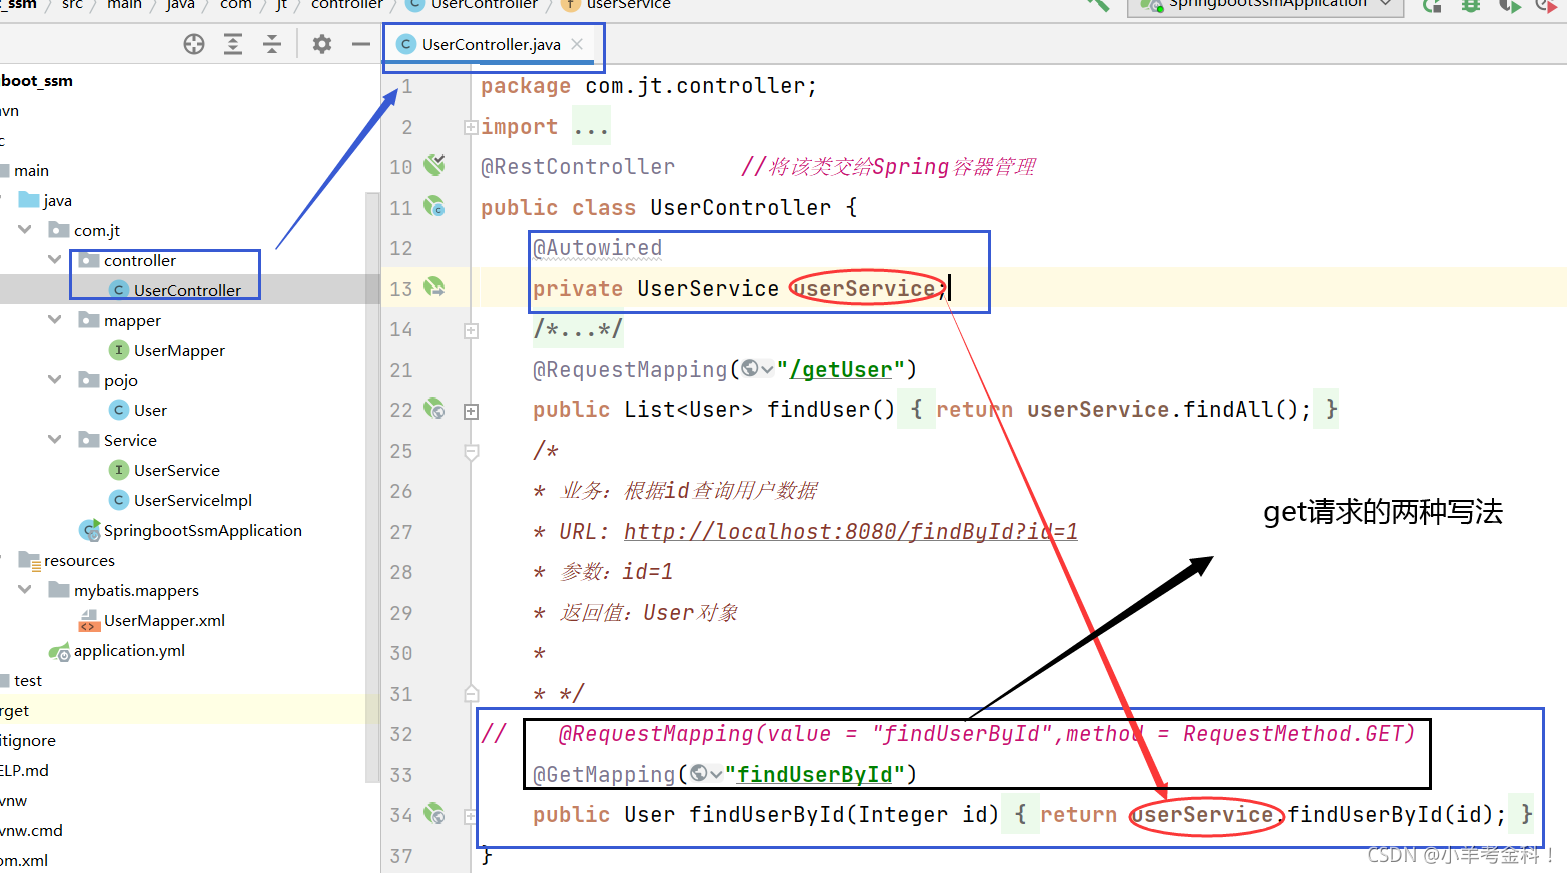Click the autowired dependency gutter icon on line 13

pos(434,288)
